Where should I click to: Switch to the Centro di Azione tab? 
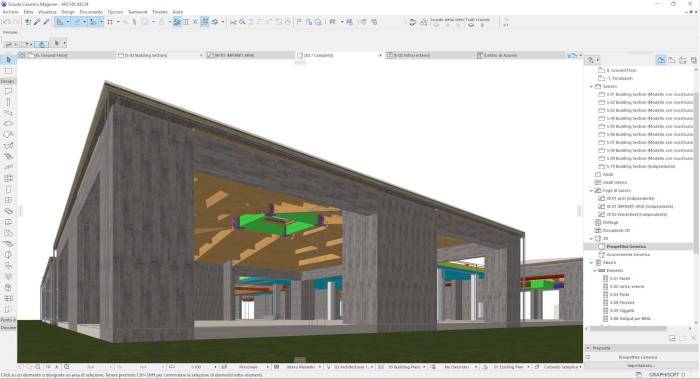(520, 55)
